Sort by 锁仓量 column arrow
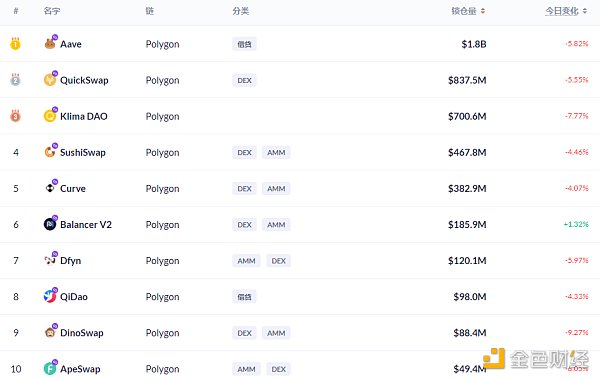The image size is (600, 380). click(x=483, y=11)
